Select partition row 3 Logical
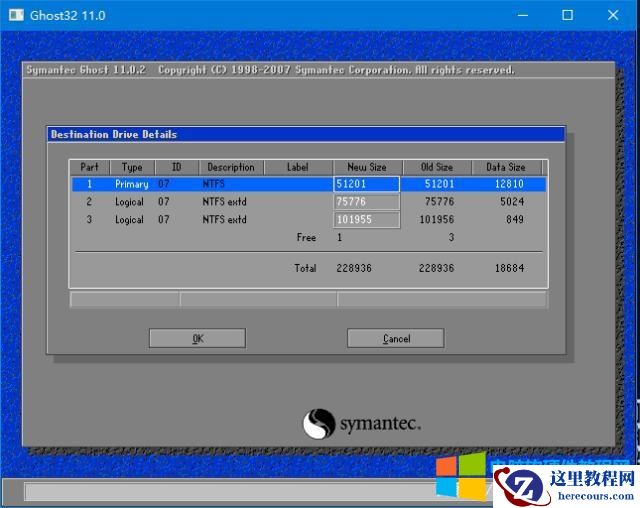 coord(309,220)
